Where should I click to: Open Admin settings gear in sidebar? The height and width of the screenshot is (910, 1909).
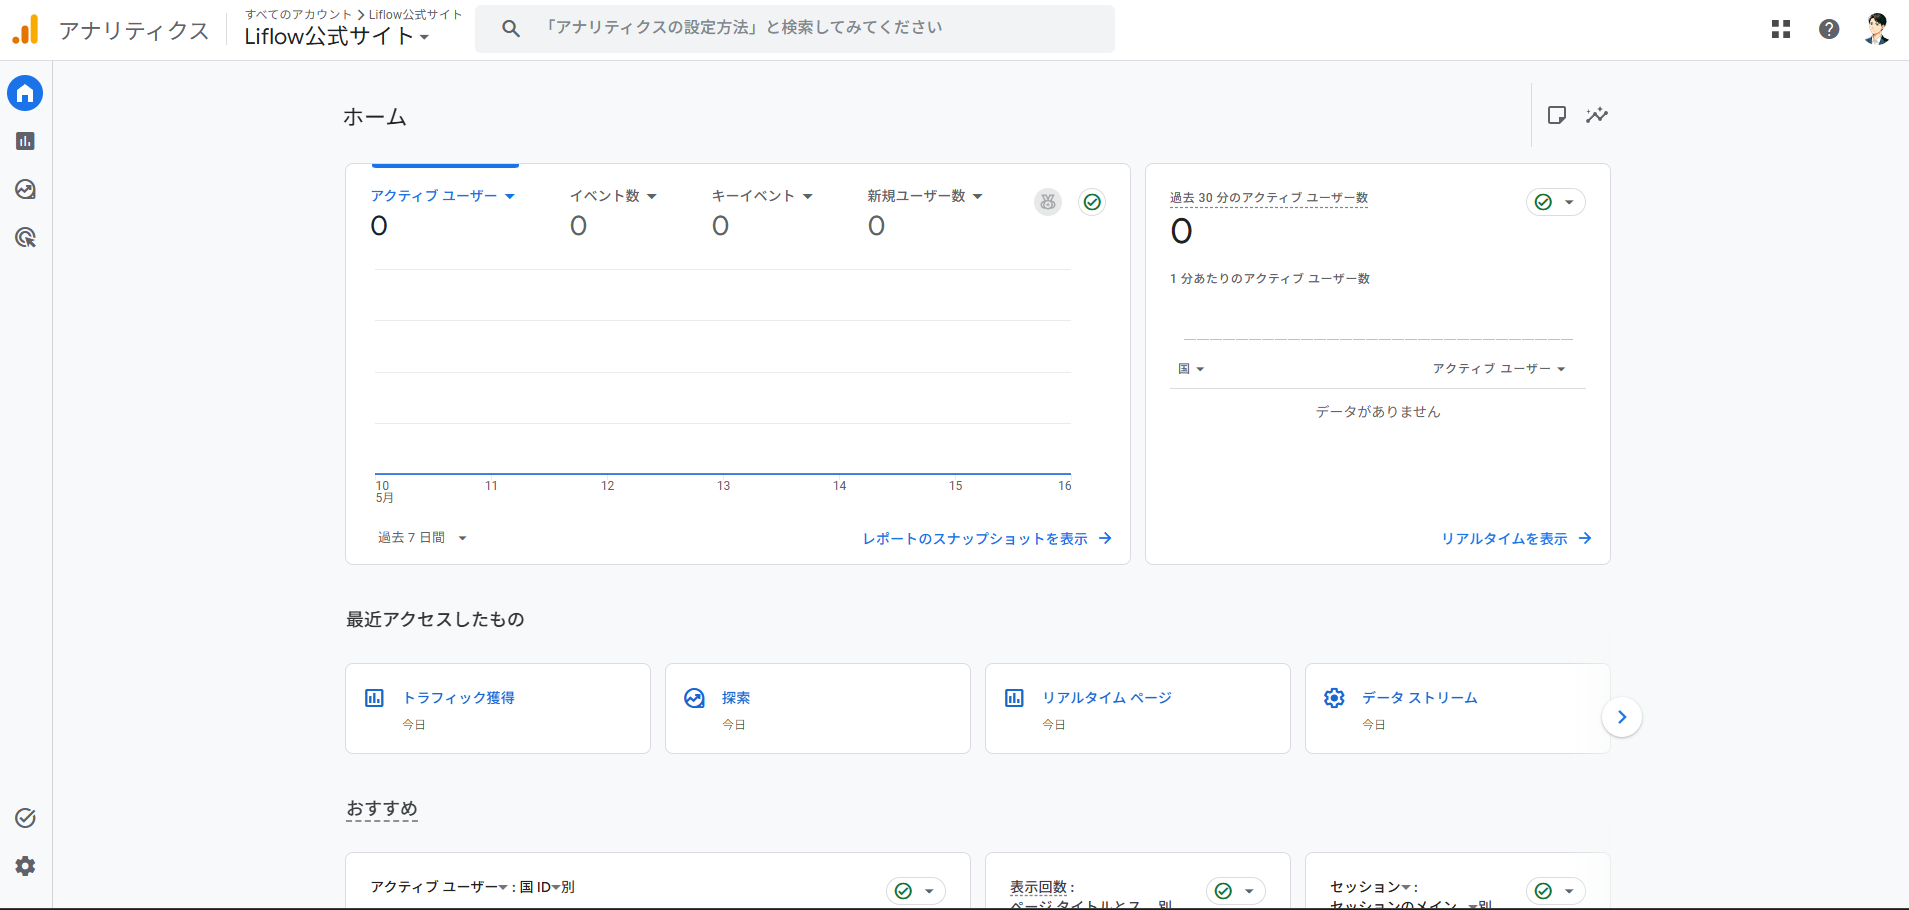(x=26, y=866)
